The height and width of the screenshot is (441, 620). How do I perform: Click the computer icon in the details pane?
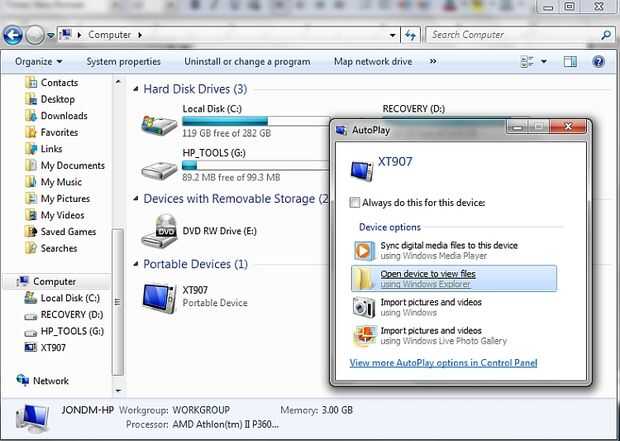click(33, 419)
